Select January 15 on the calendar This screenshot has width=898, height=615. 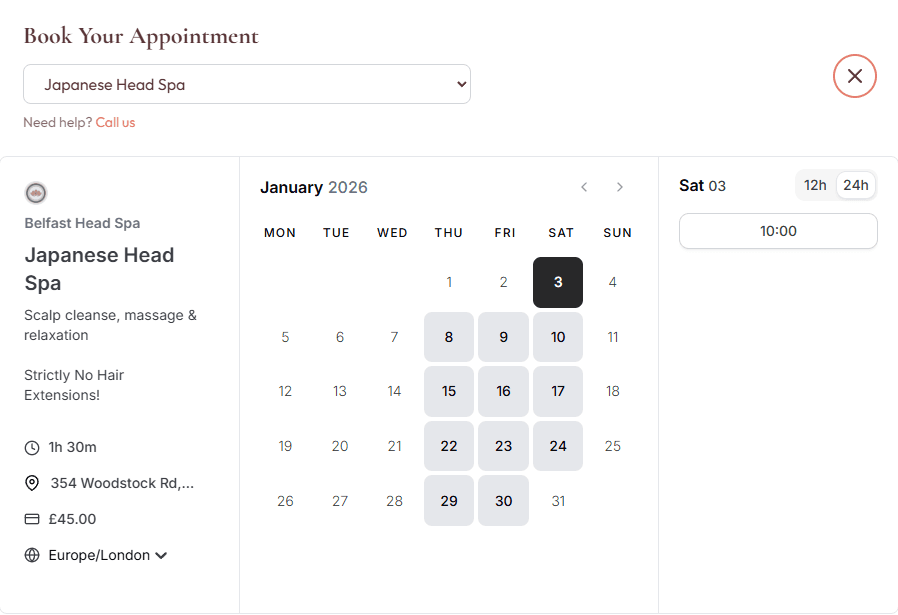click(449, 391)
